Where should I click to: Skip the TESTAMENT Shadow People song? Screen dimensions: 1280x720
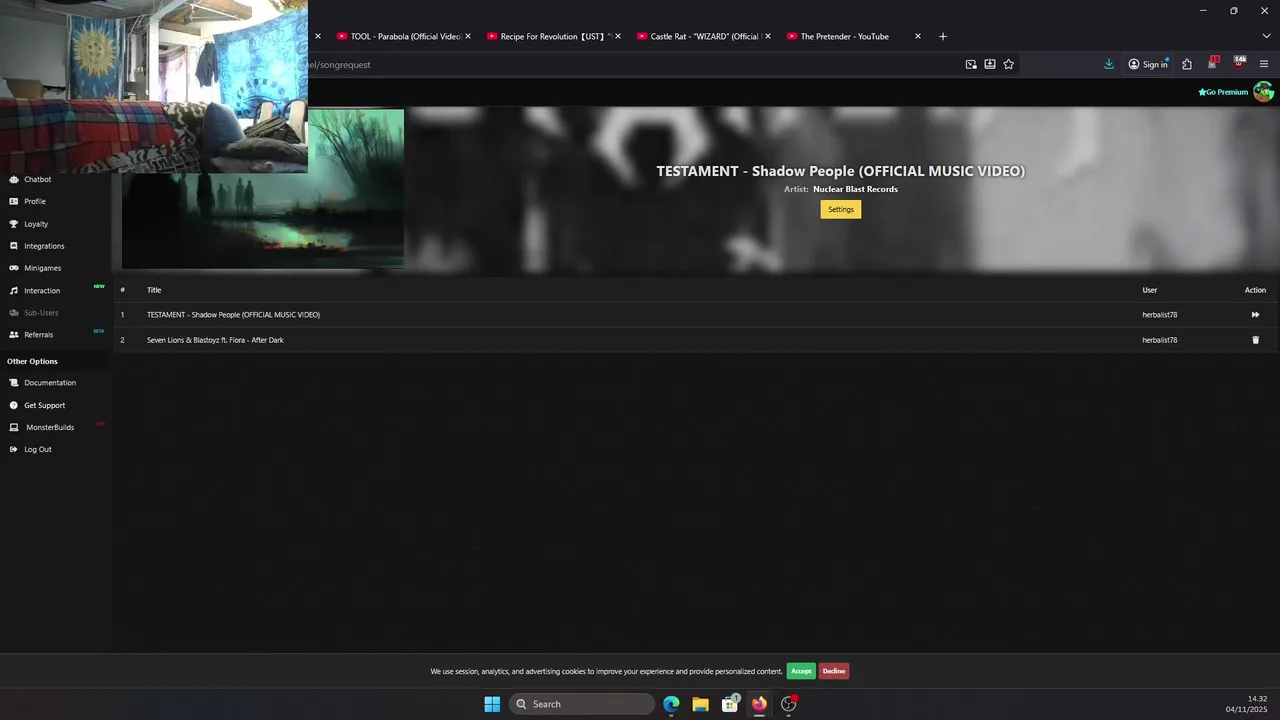coord(1255,315)
